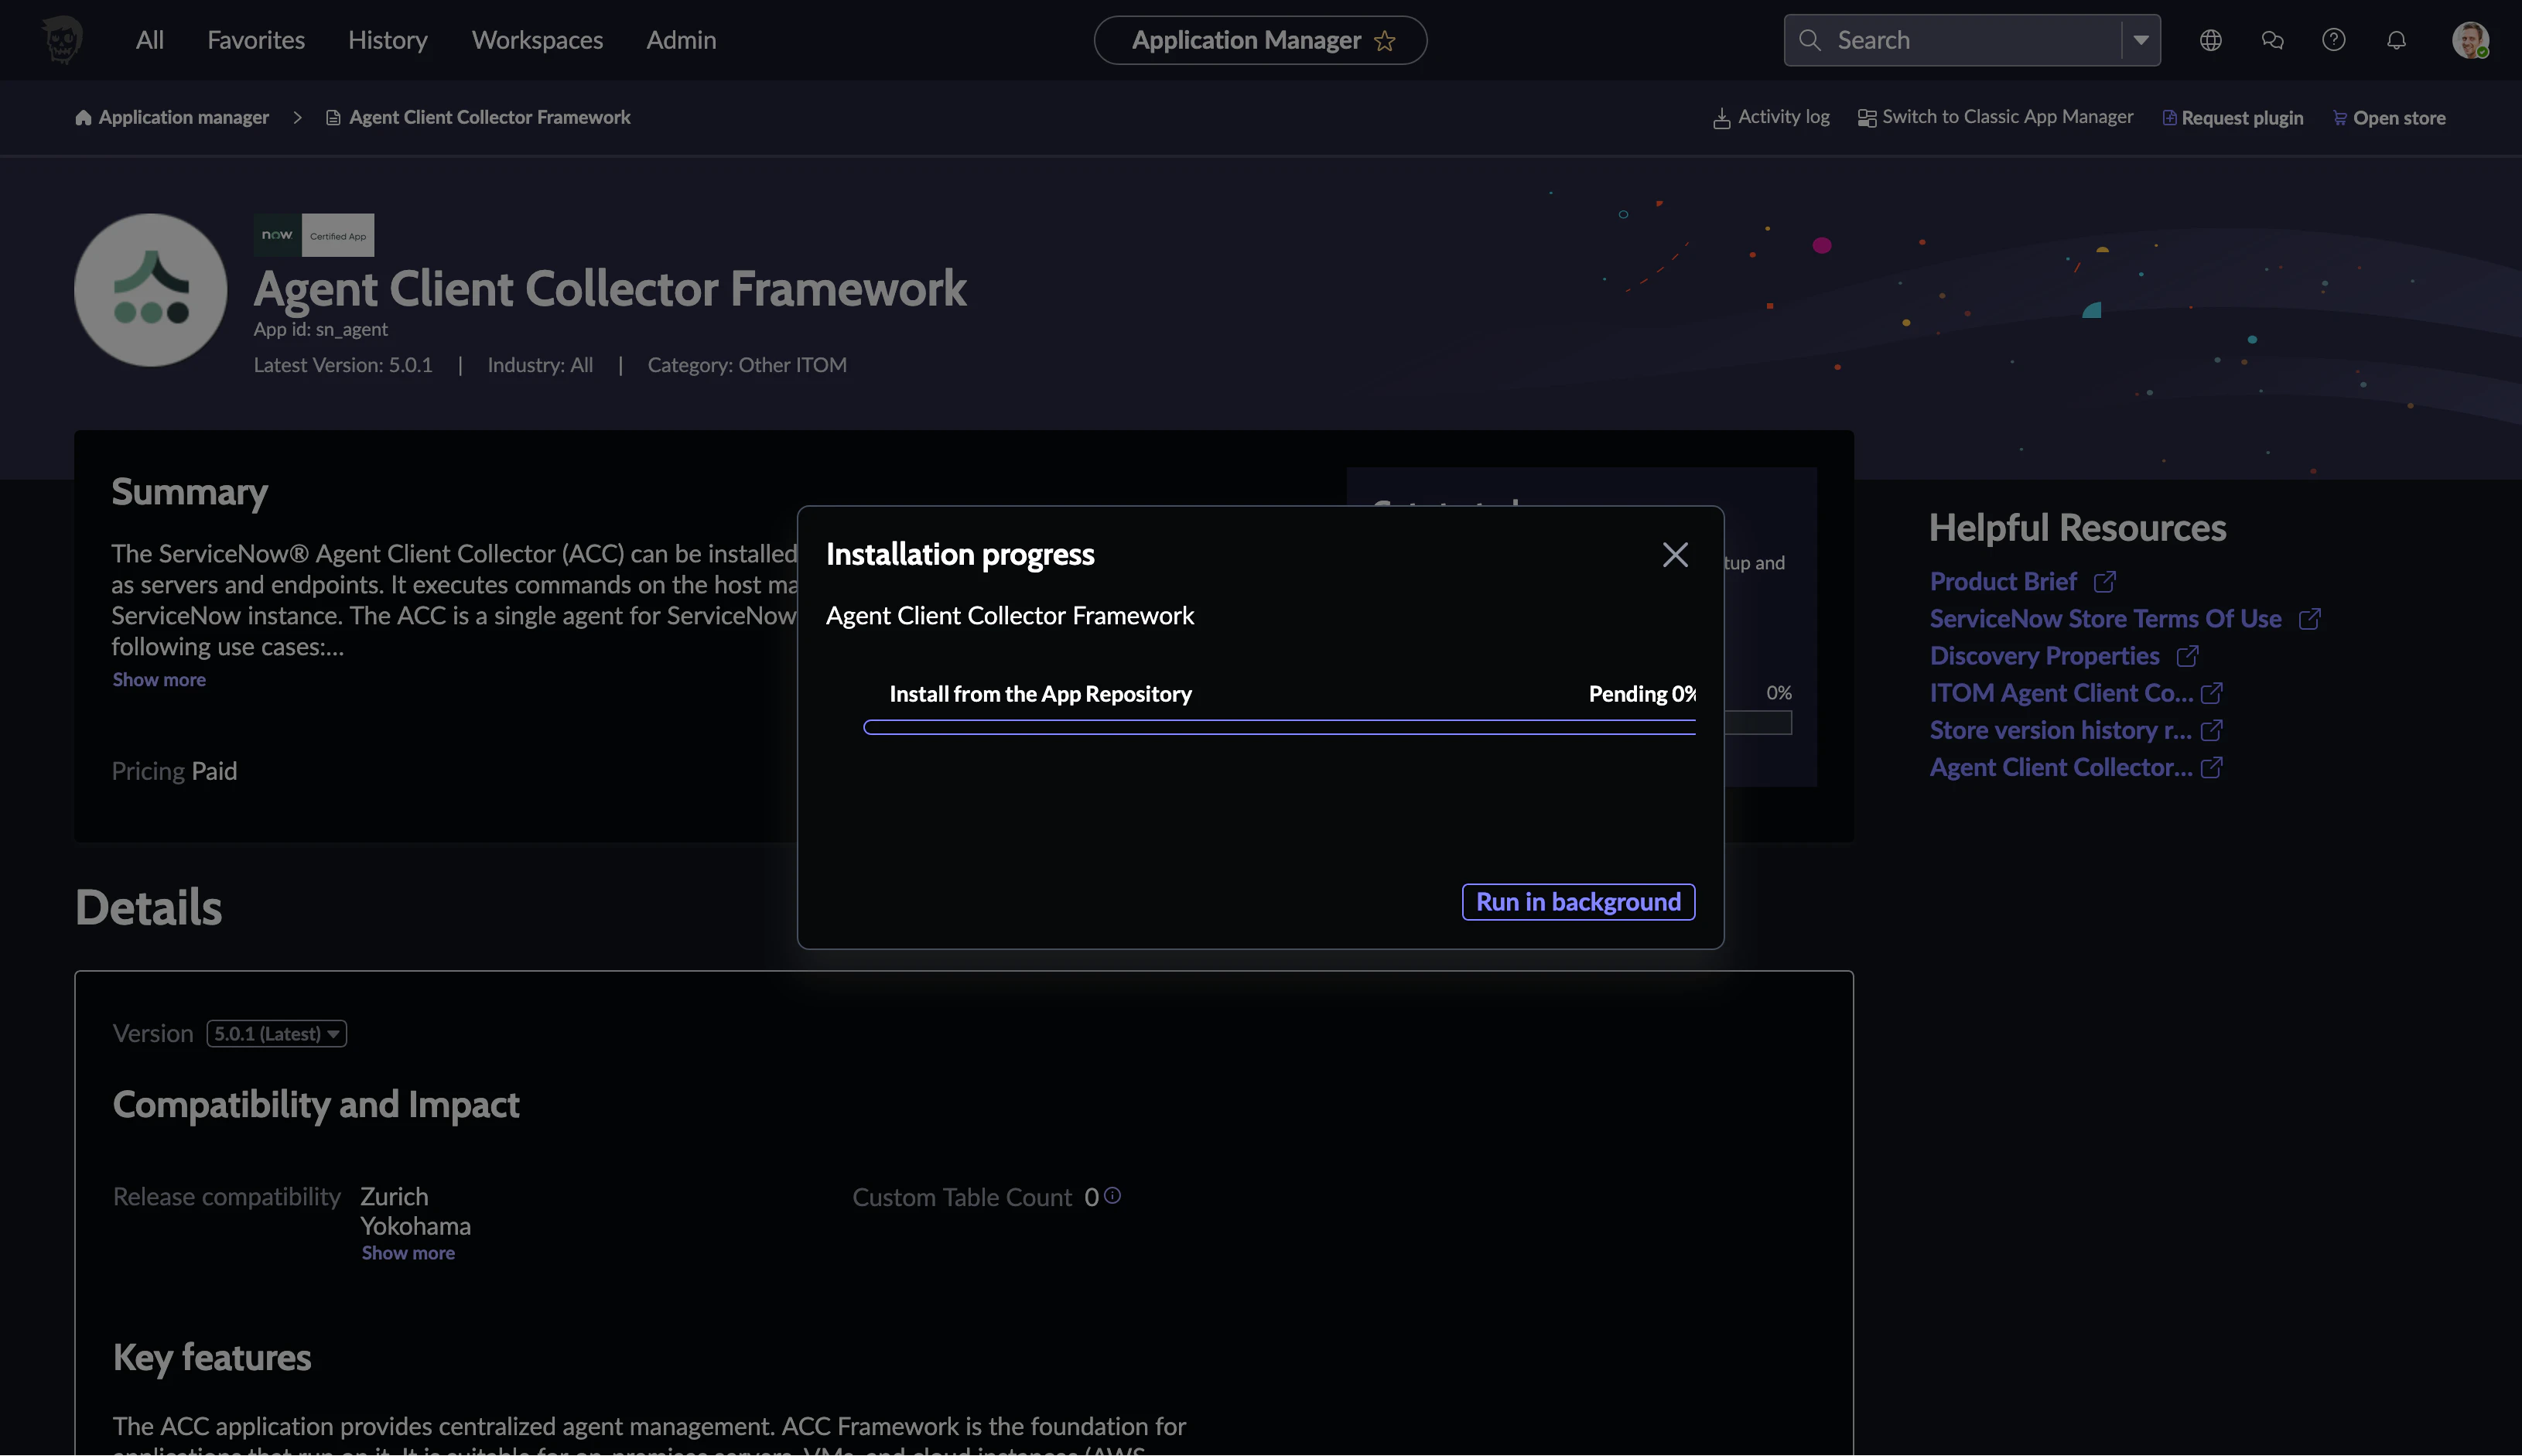Click Request plugin link
Screen dimensions: 2522x1456
point(2242,118)
